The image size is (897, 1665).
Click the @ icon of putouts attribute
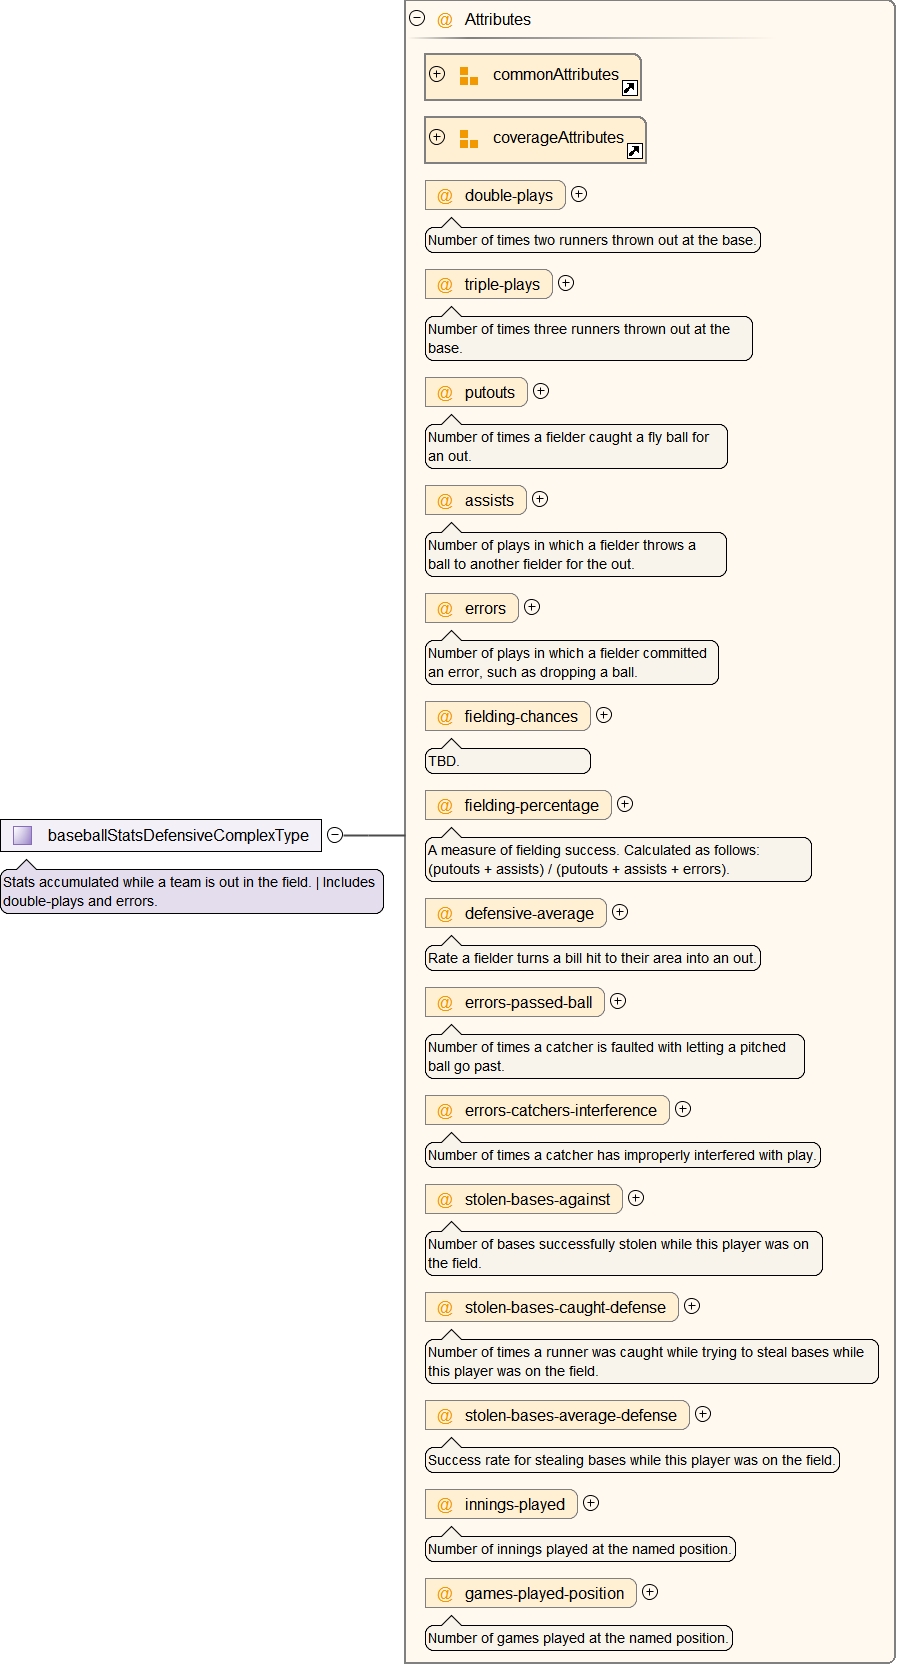[445, 393]
